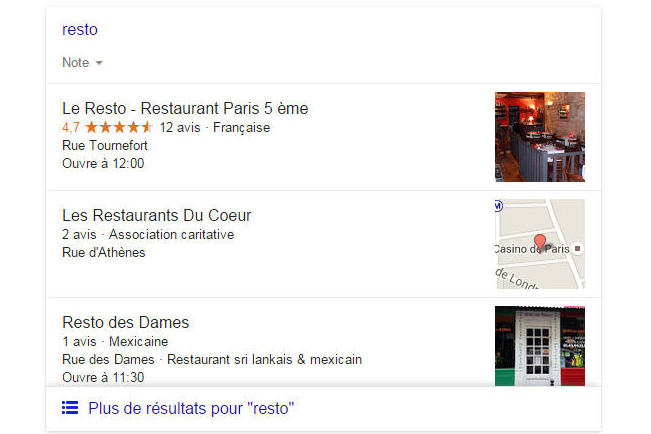Open the Note dropdown filter

point(82,62)
